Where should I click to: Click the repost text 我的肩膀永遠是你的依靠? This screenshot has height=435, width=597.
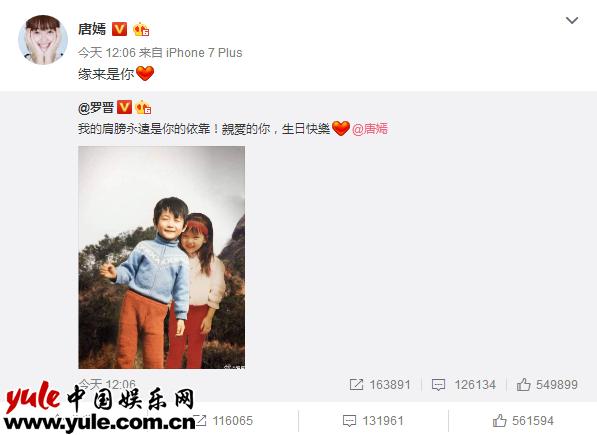click(144, 129)
